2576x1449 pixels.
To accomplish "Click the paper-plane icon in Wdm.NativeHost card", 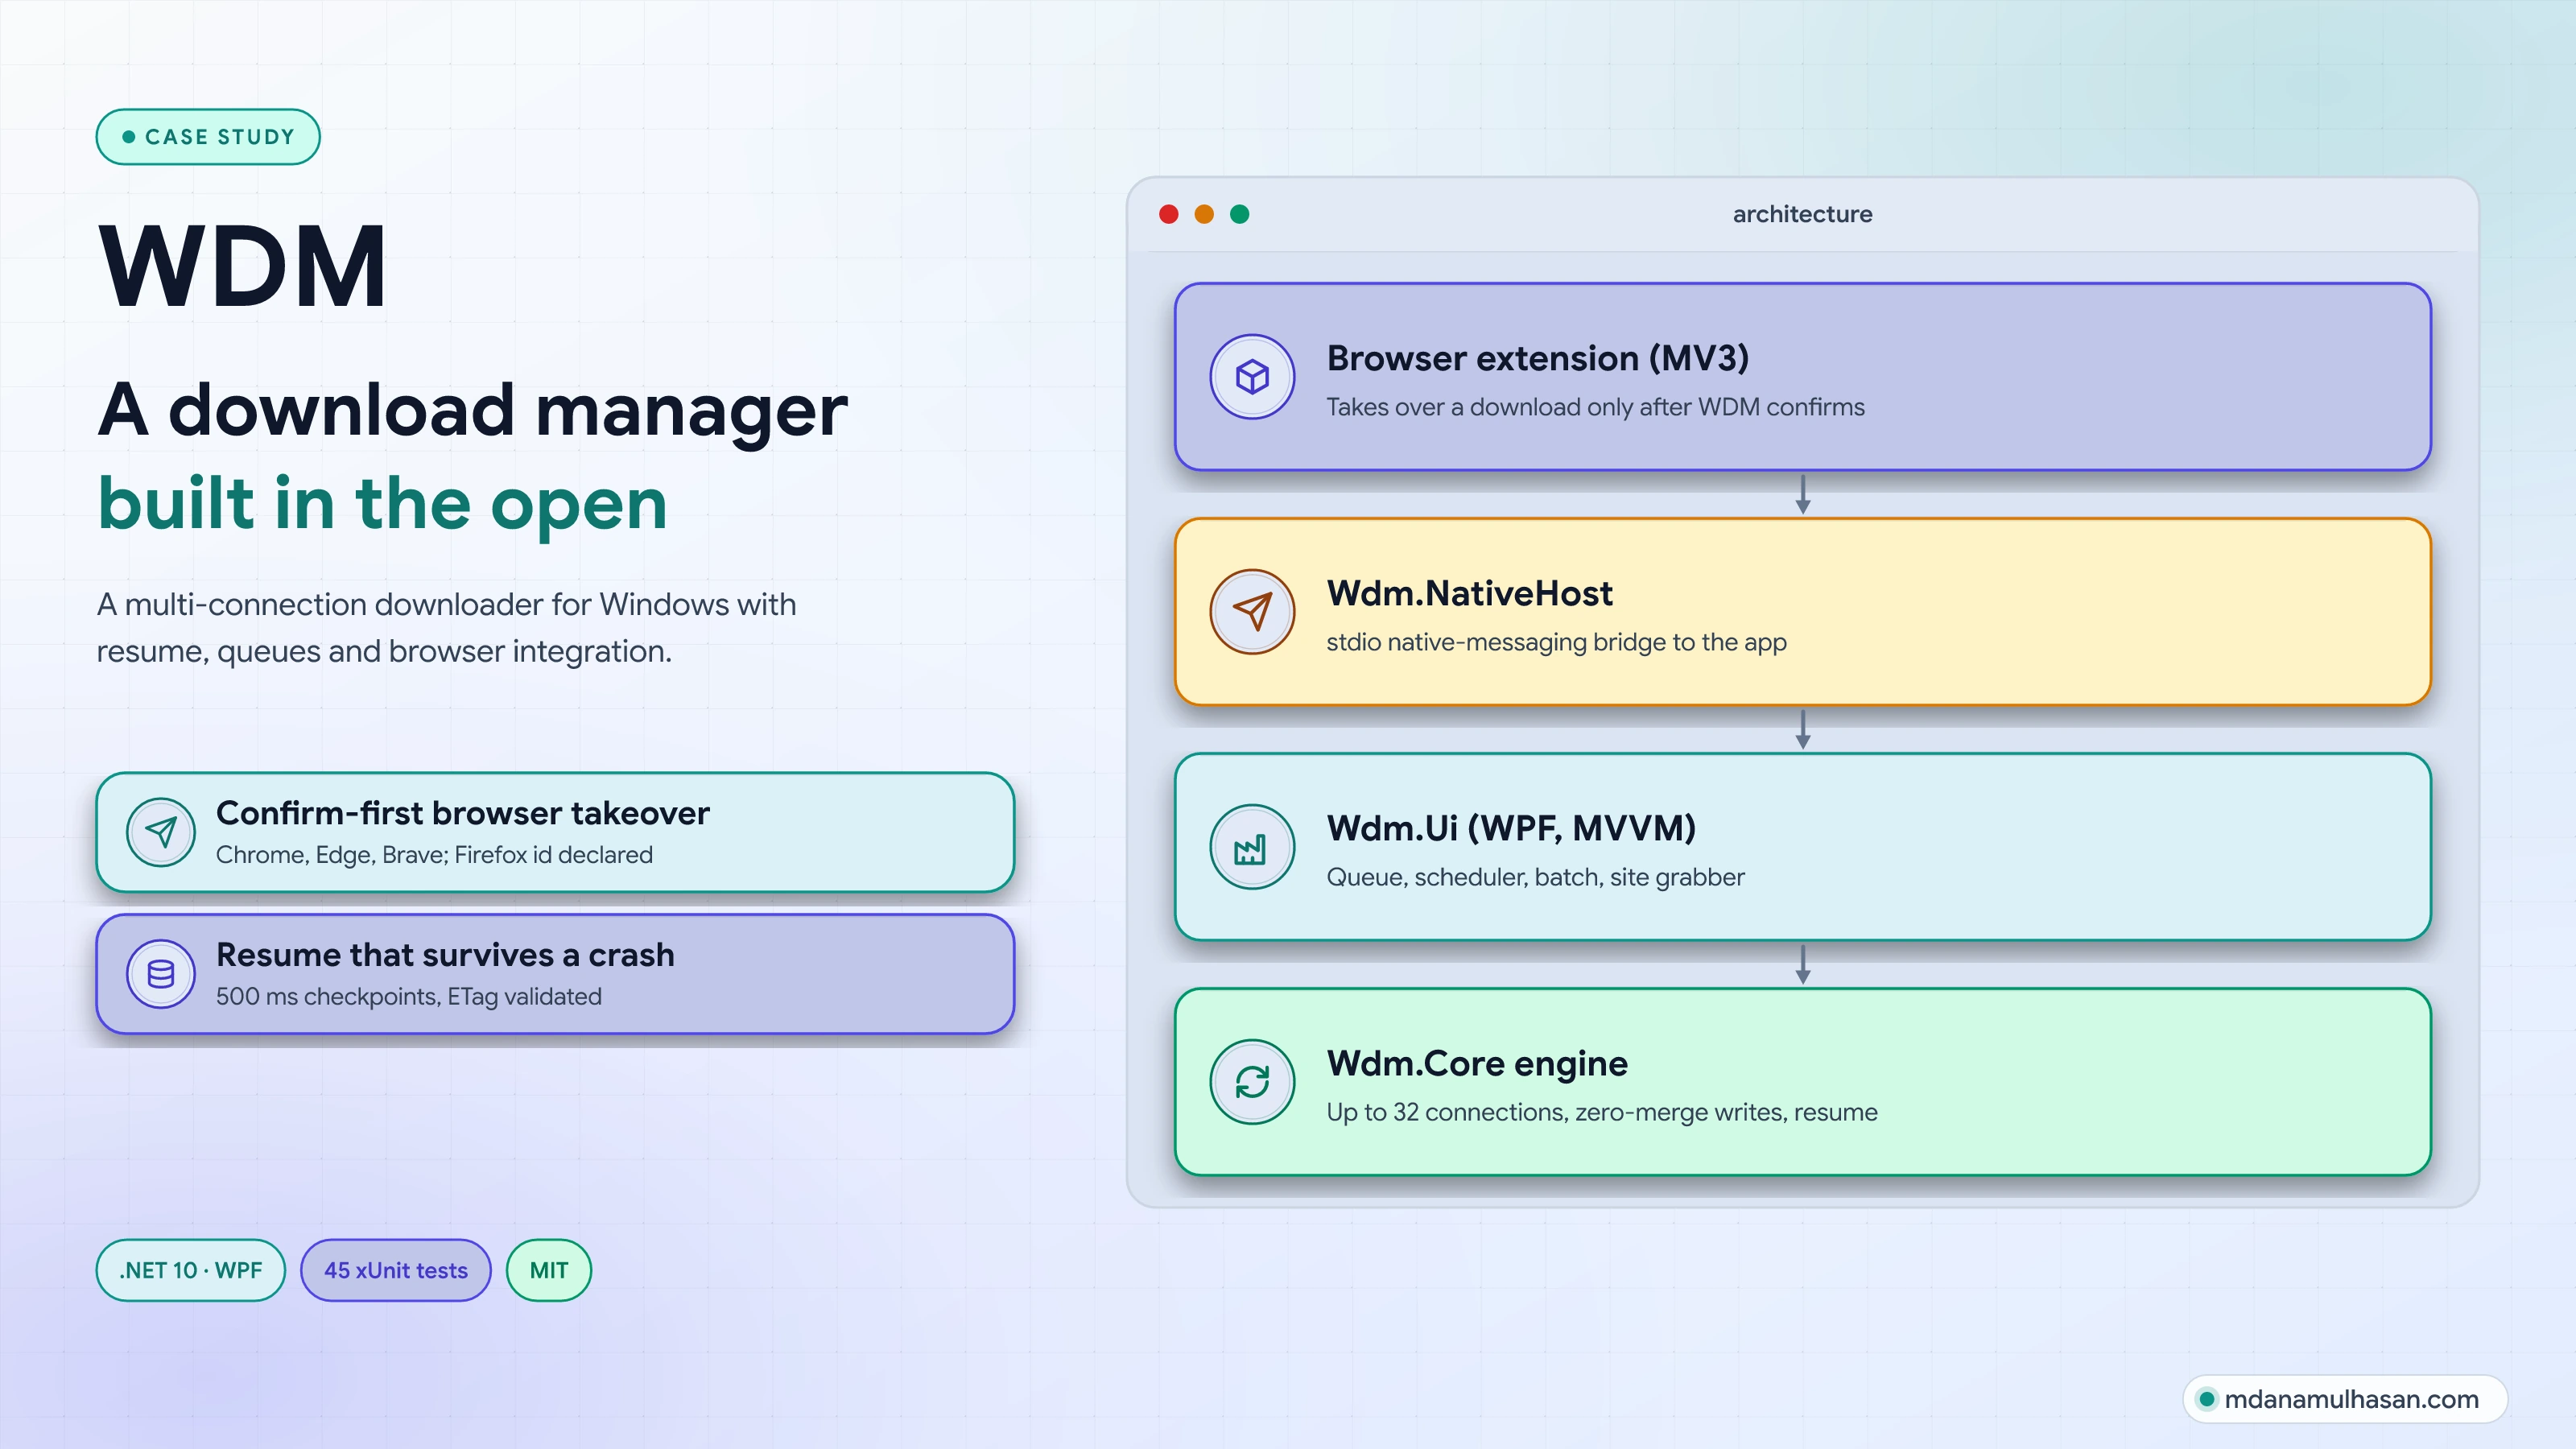I will (1252, 612).
